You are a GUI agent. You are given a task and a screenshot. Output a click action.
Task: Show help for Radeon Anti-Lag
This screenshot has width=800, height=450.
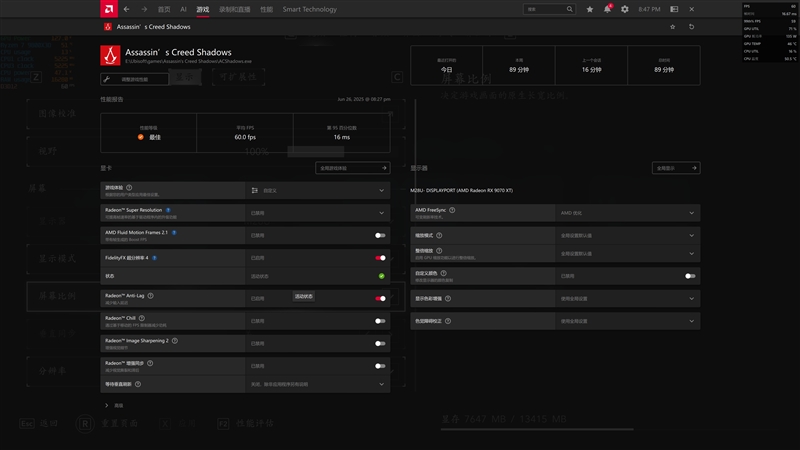(151, 296)
